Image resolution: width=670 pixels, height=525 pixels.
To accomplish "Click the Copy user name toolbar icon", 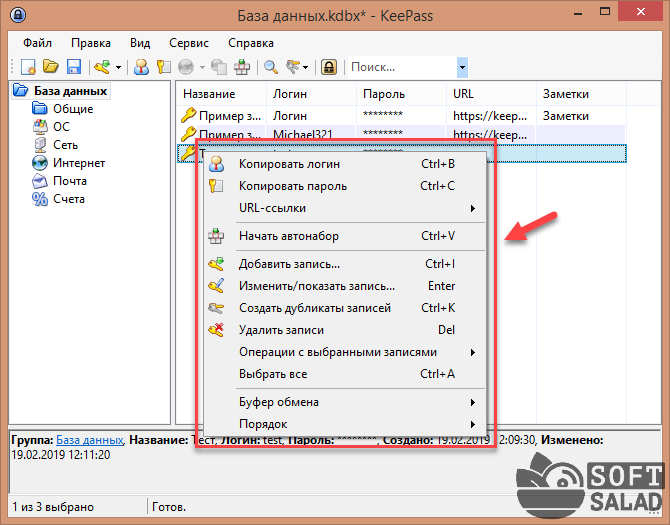I will click(x=141, y=67).
